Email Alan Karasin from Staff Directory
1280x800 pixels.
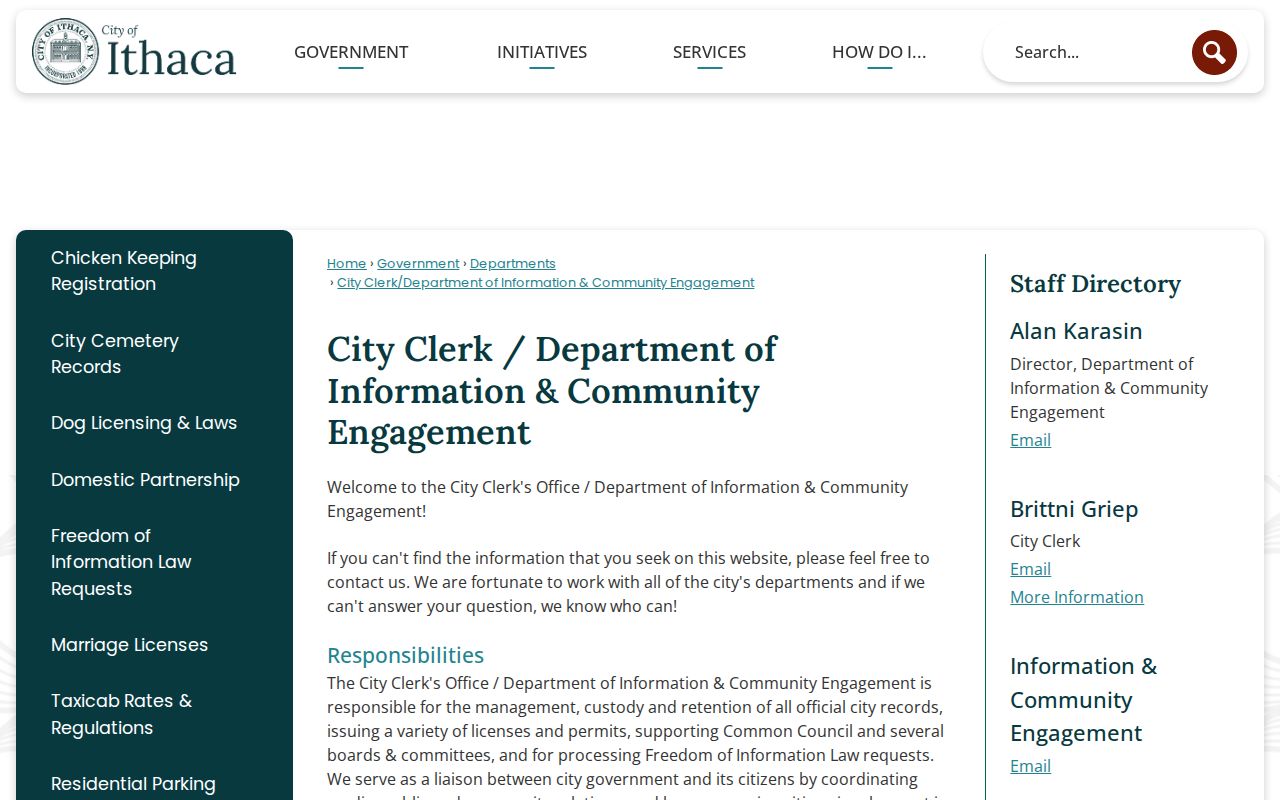pyautogui.click(x=1030, y=440)
